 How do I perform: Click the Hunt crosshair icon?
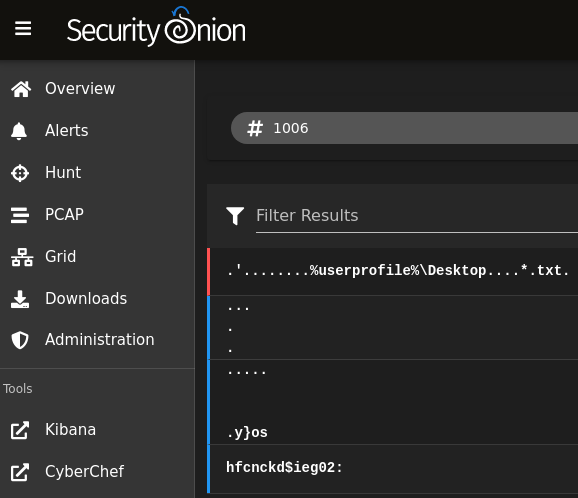(x=20, y=173)
